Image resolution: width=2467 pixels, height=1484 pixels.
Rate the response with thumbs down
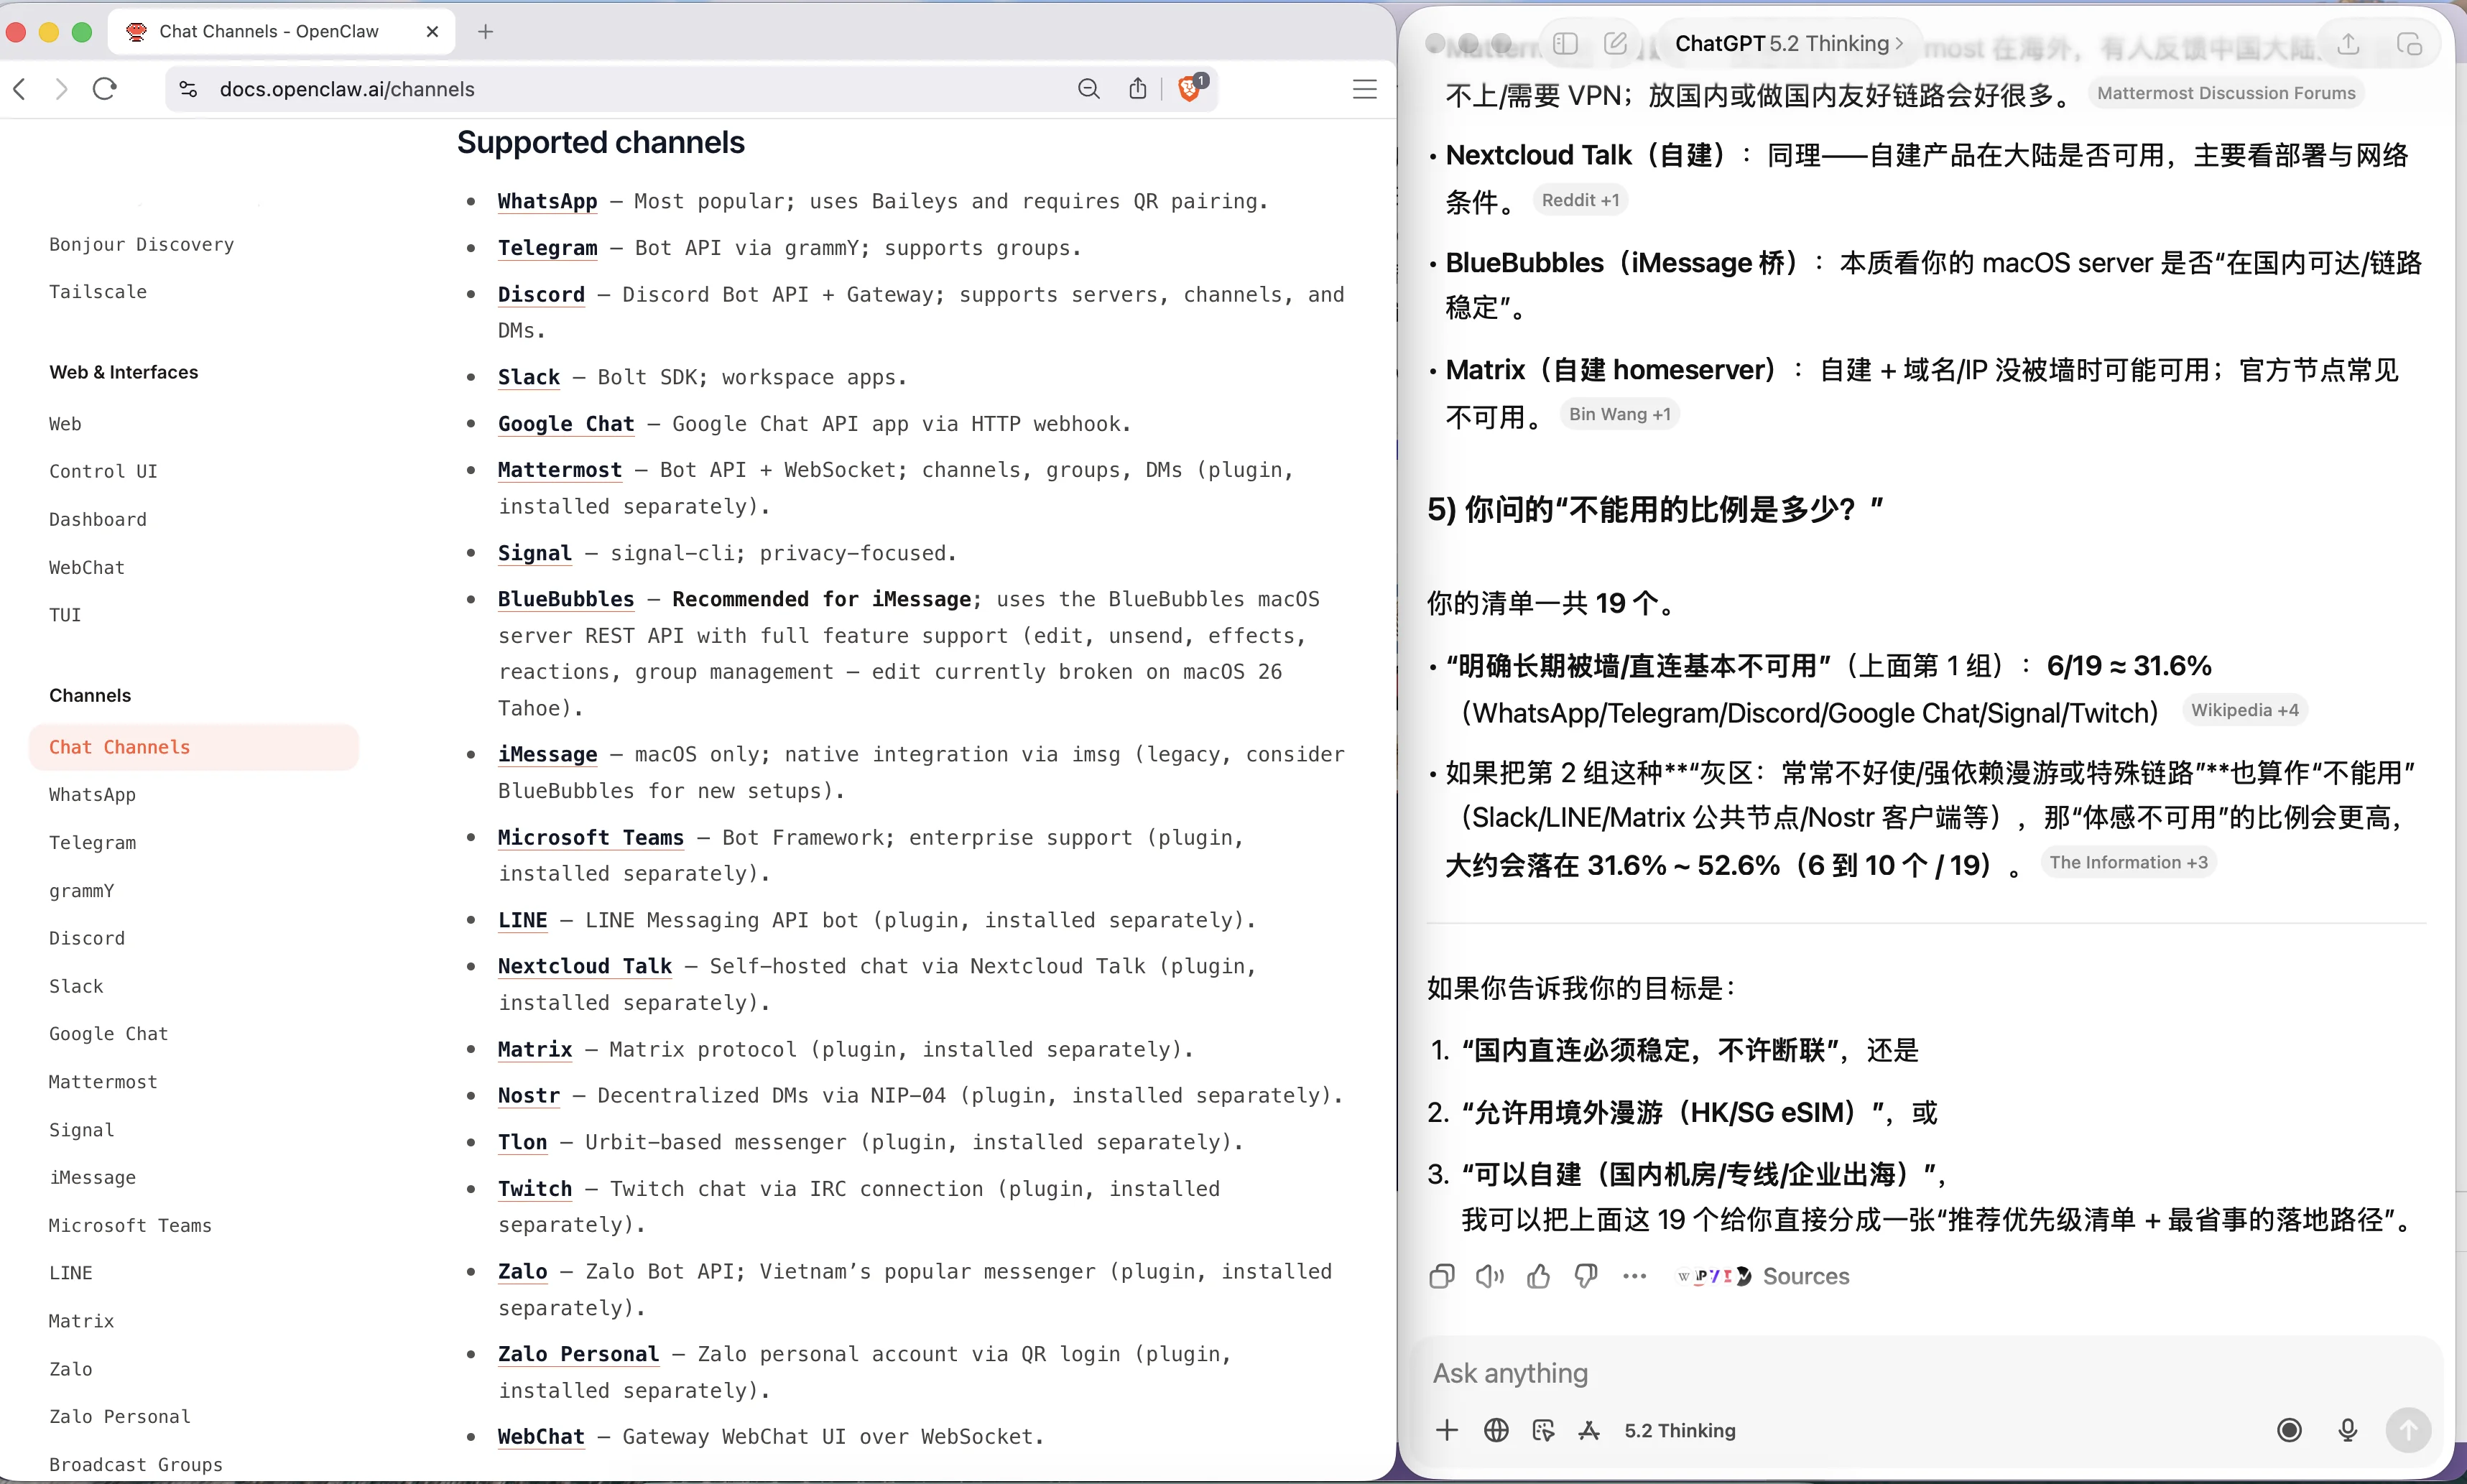coord(1586,1277)
